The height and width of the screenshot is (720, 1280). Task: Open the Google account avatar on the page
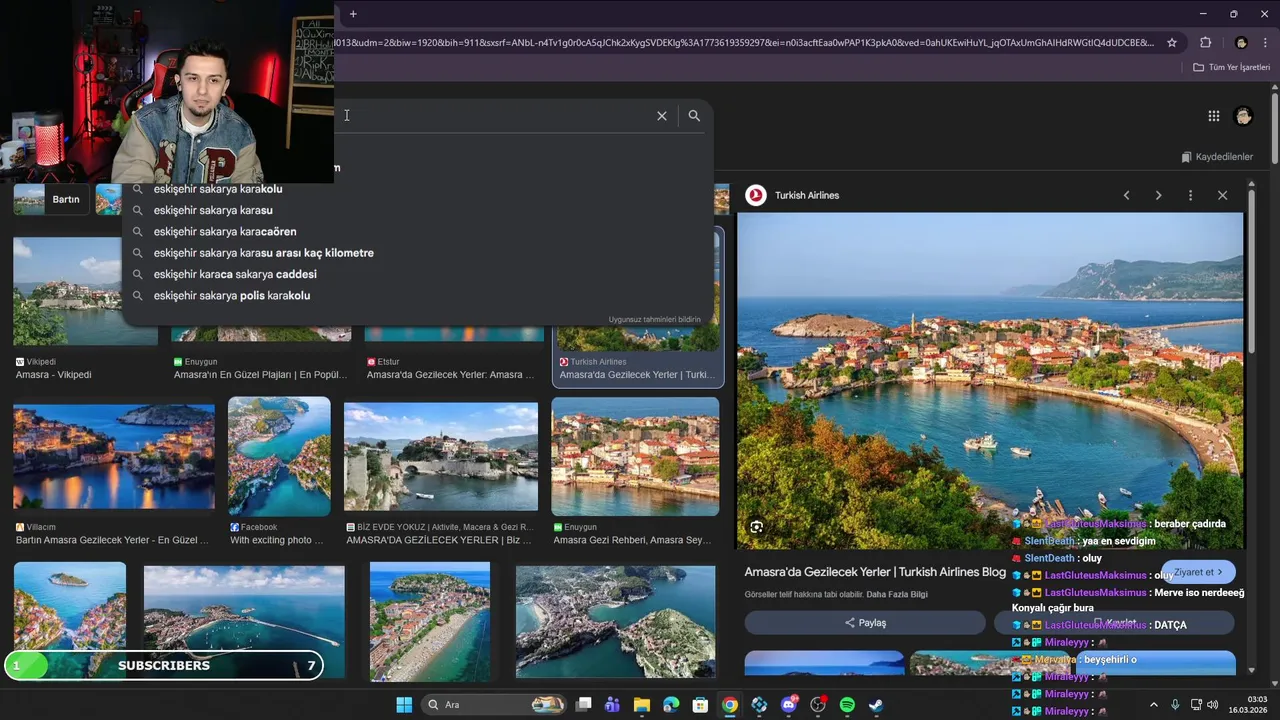(1243, 116)
